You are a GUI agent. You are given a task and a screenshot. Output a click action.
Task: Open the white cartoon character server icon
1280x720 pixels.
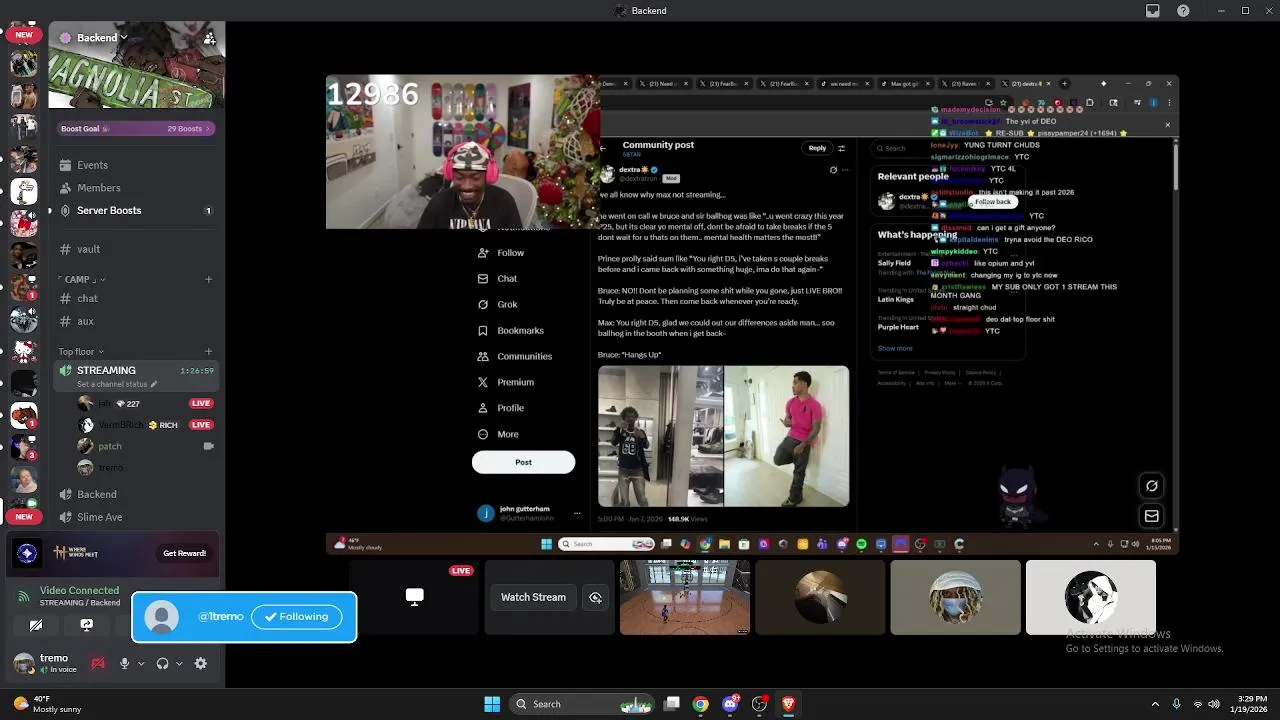[24, 191]
